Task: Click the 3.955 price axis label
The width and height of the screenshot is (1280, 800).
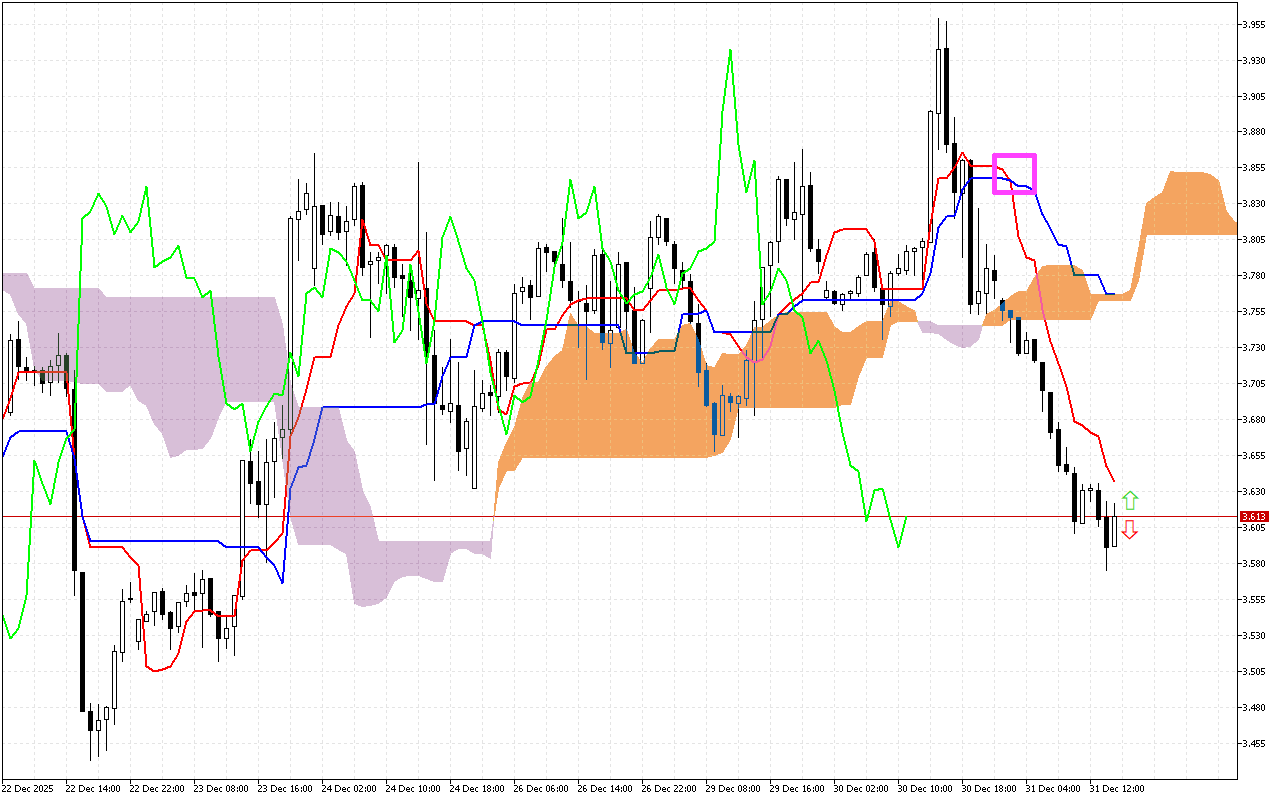Action: 1252,24
